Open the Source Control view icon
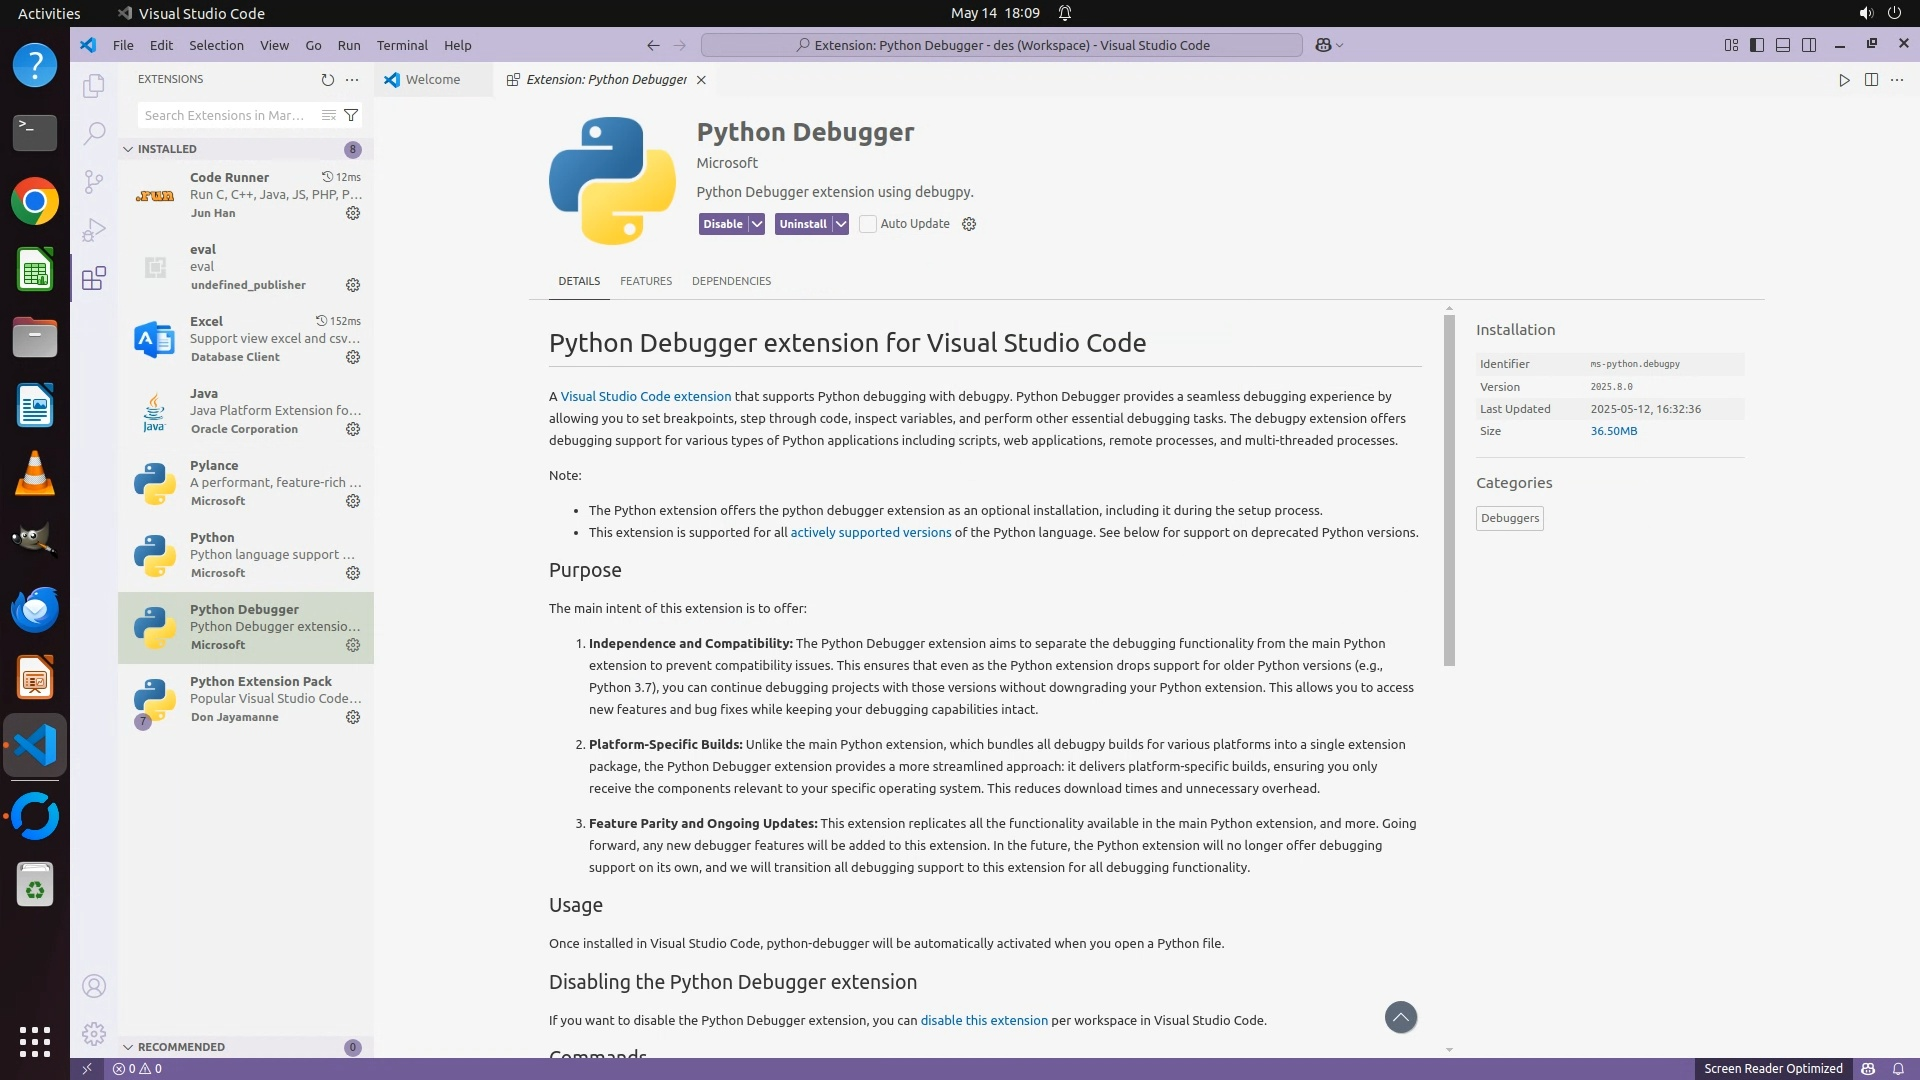 tap(94, 181)
